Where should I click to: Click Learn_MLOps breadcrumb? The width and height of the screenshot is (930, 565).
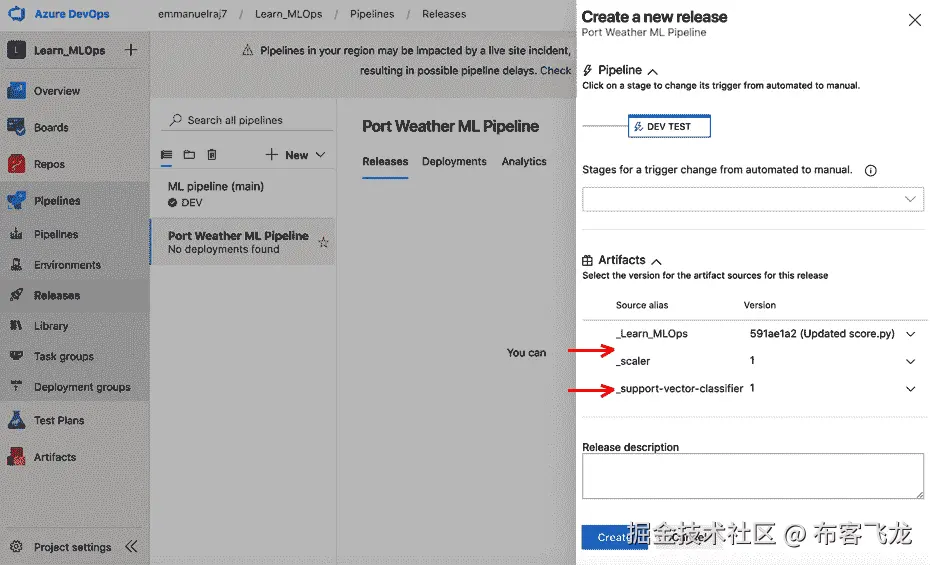(288, 14)
